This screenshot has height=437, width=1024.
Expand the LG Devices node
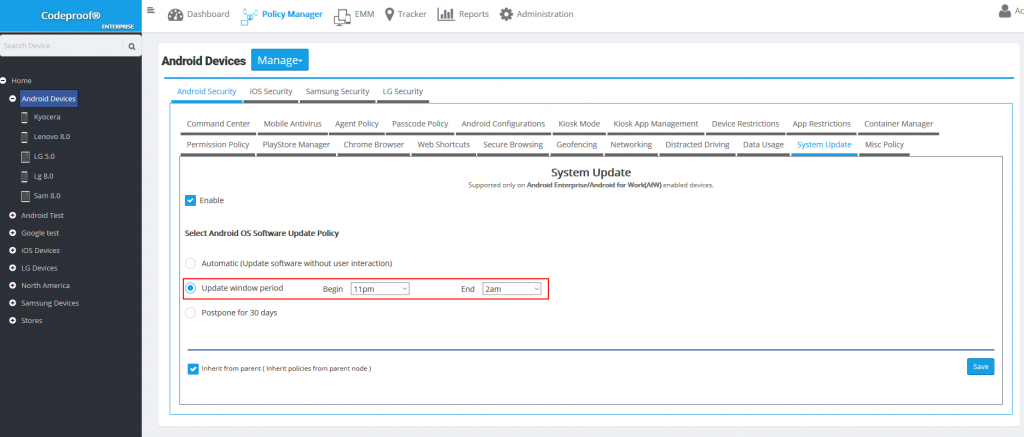pyautogui.click(x=13, y=268)
